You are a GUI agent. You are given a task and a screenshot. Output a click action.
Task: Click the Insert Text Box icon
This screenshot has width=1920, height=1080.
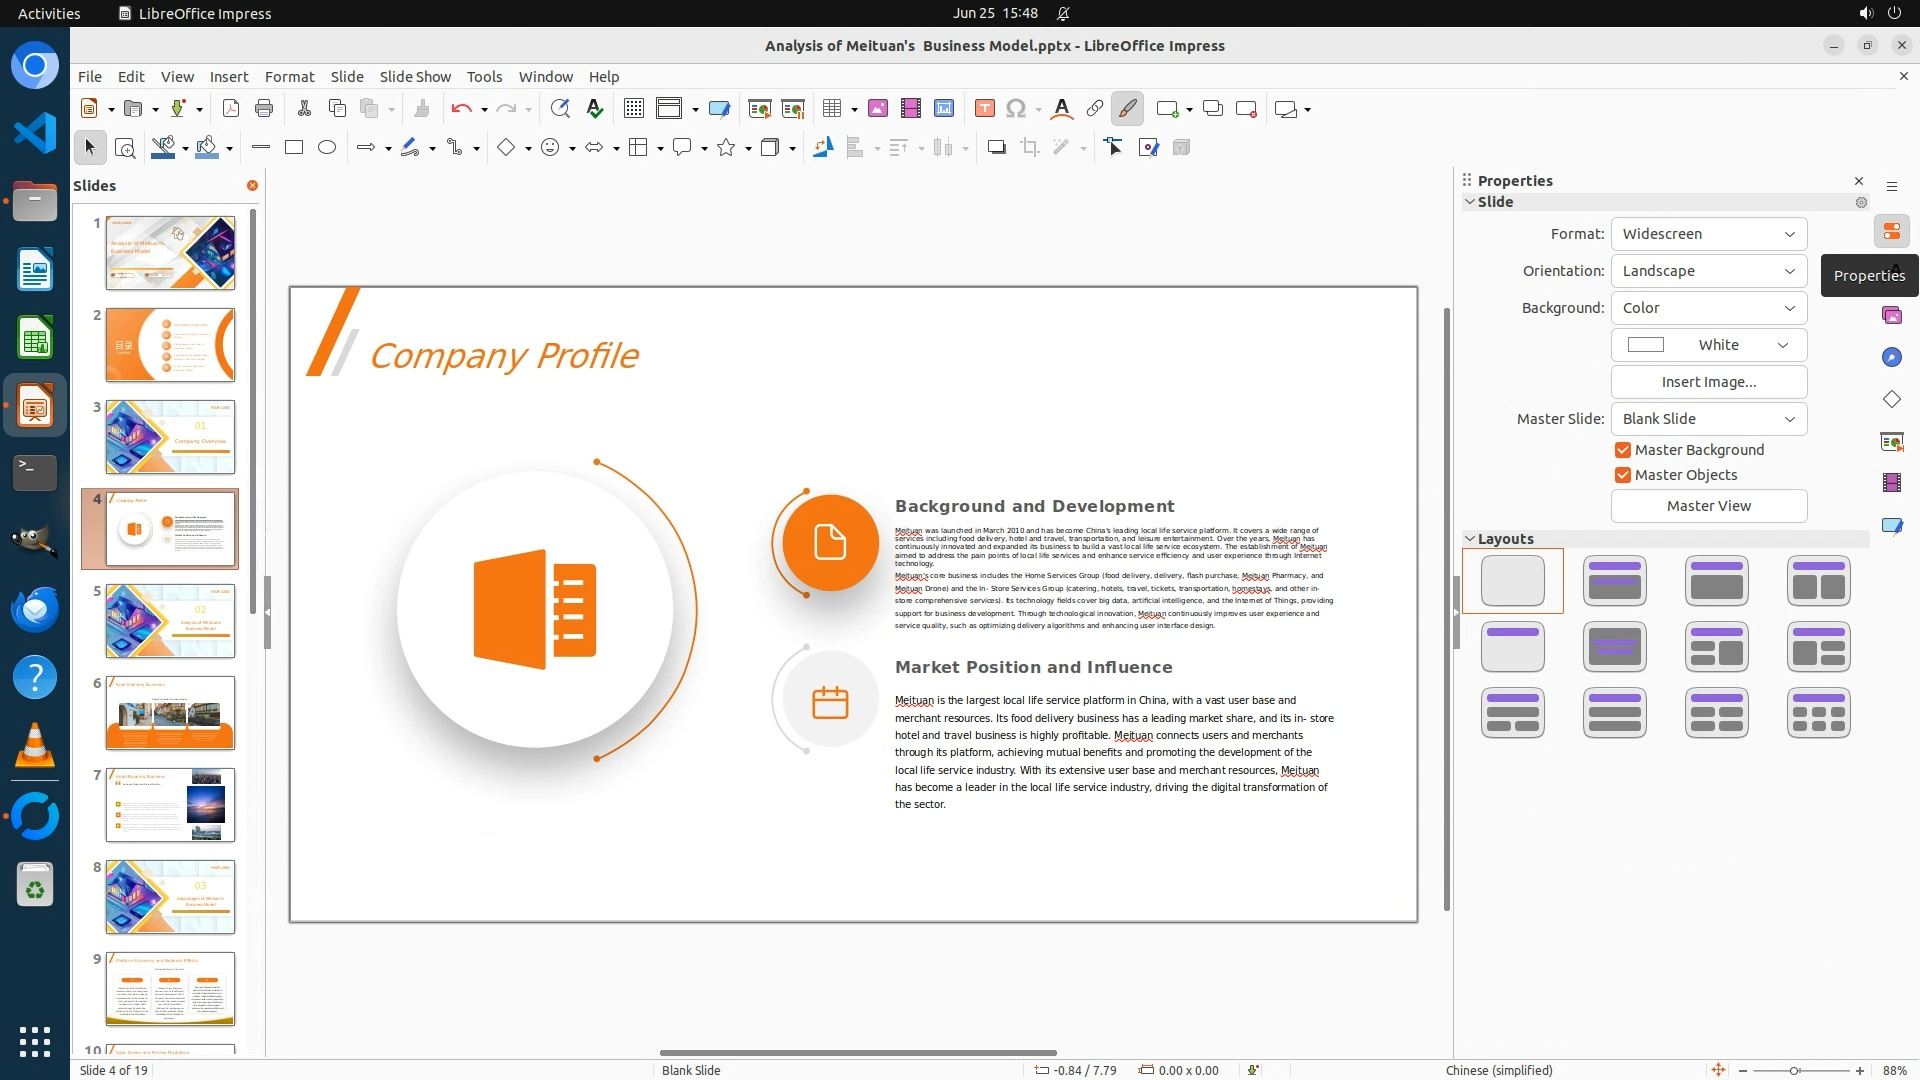[984, 109]
